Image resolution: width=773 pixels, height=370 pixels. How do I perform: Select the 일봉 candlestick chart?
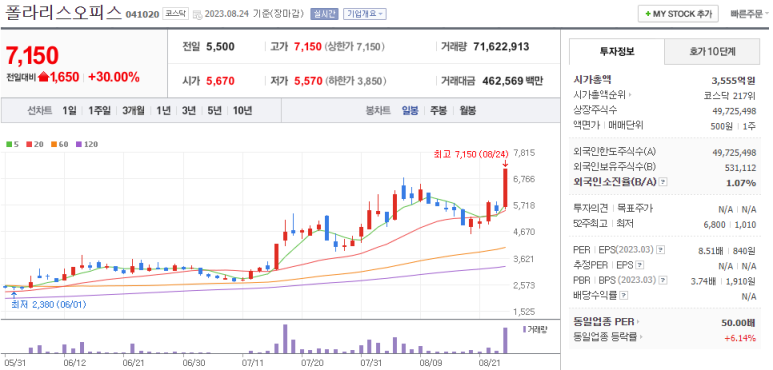click(410, 110)
